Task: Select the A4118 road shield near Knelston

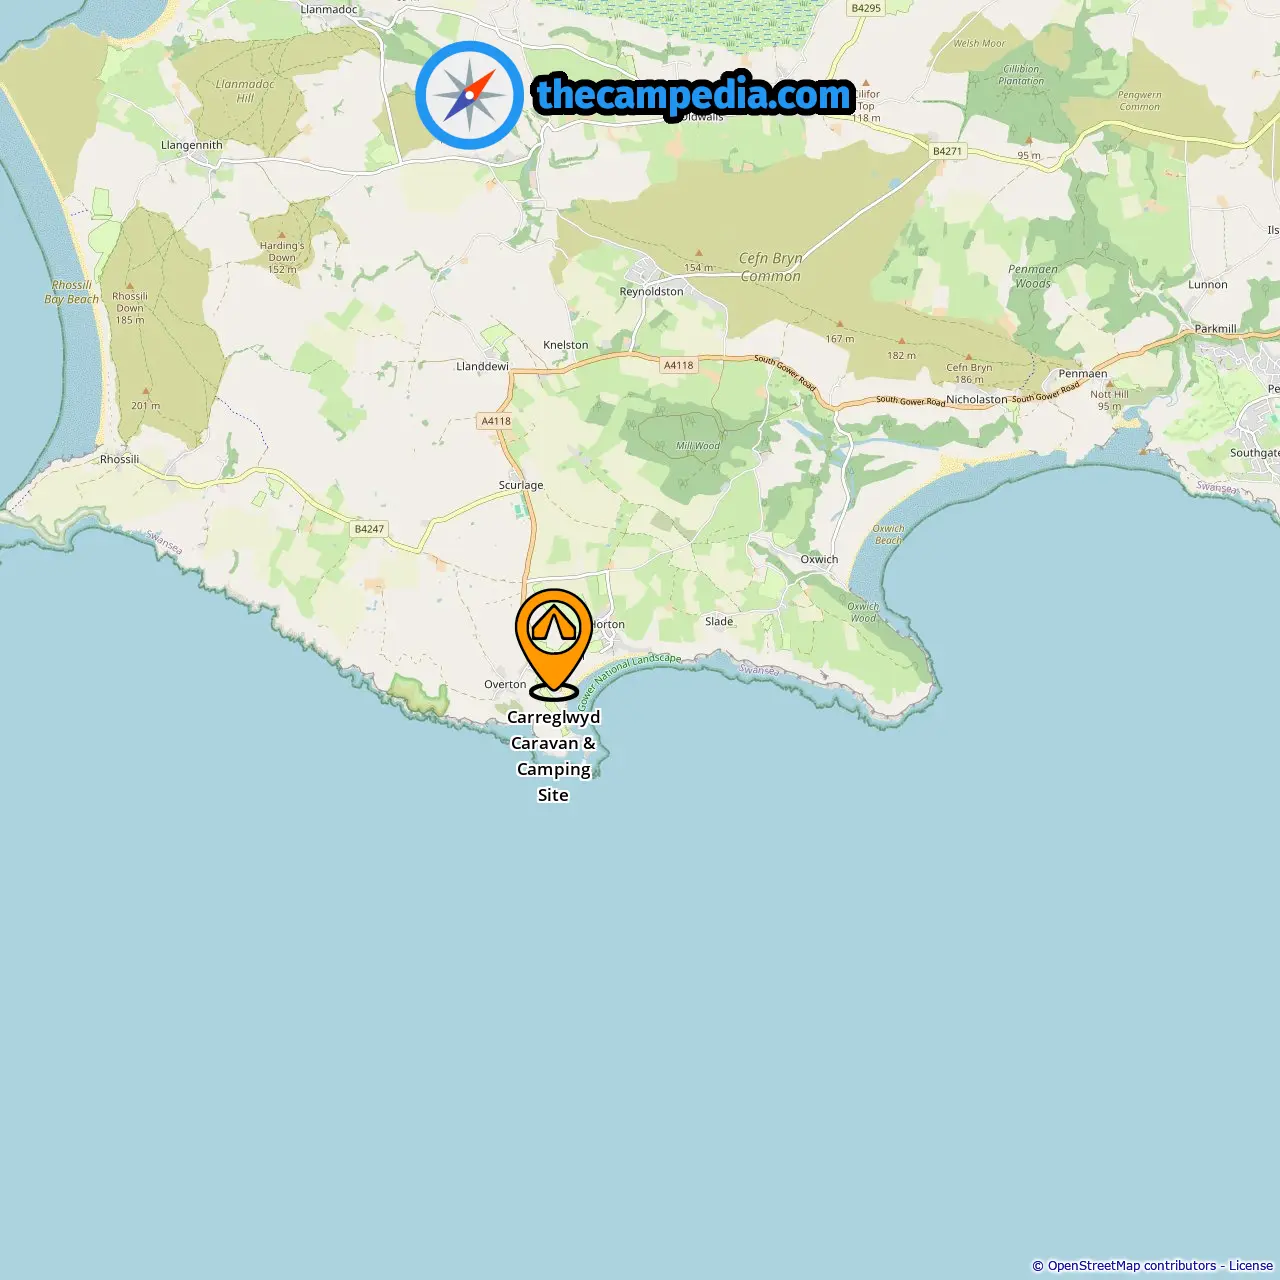Action: click(678, 365)
